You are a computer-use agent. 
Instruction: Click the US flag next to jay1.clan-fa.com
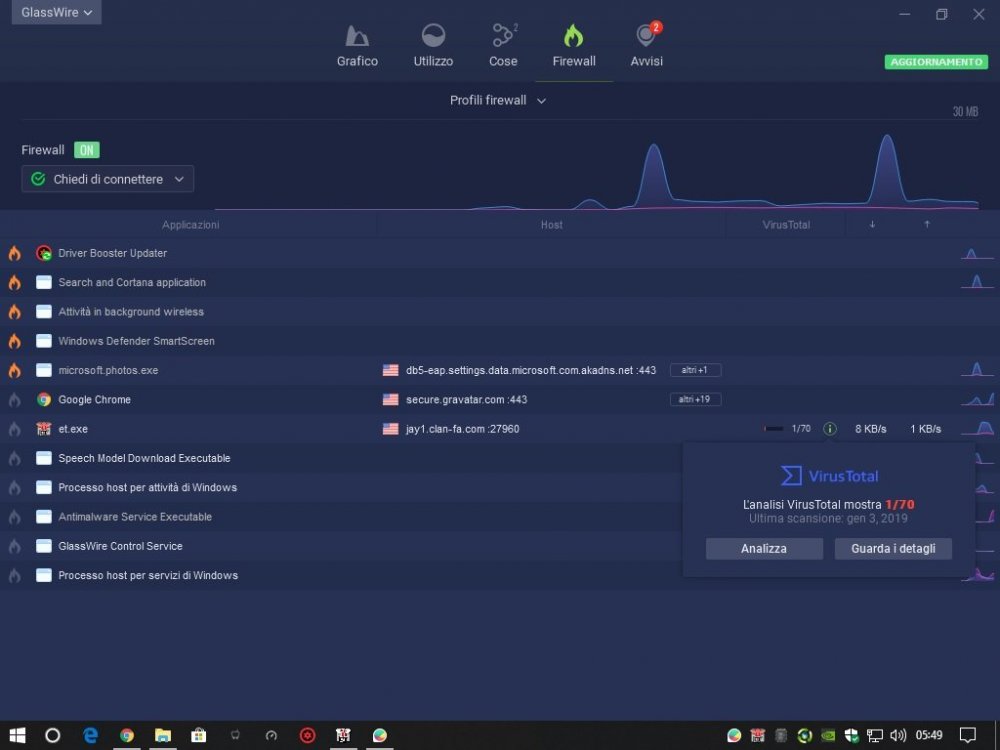(390, 429)
